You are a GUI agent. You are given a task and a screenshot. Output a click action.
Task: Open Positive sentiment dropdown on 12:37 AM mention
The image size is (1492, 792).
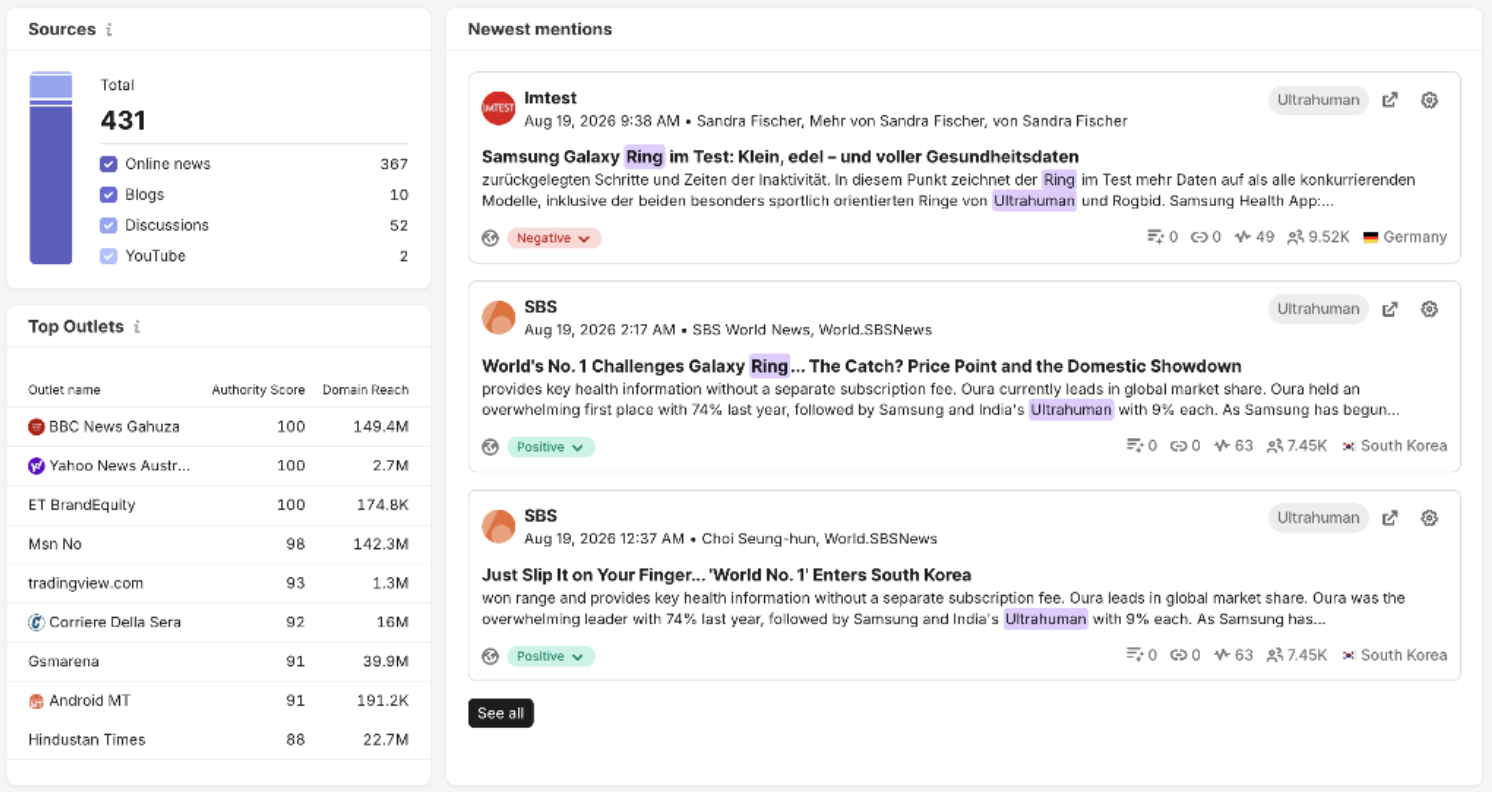tap(551, 656)
